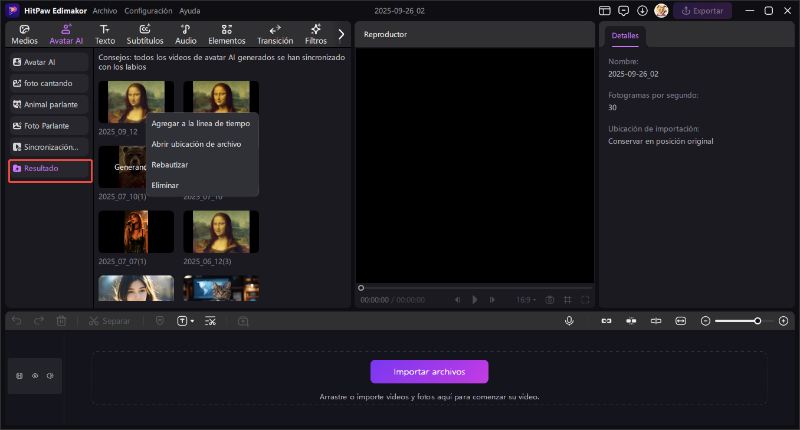Switch to the Detalles tab
Screen dimensions: 800x430
click(x=625, y=36)
